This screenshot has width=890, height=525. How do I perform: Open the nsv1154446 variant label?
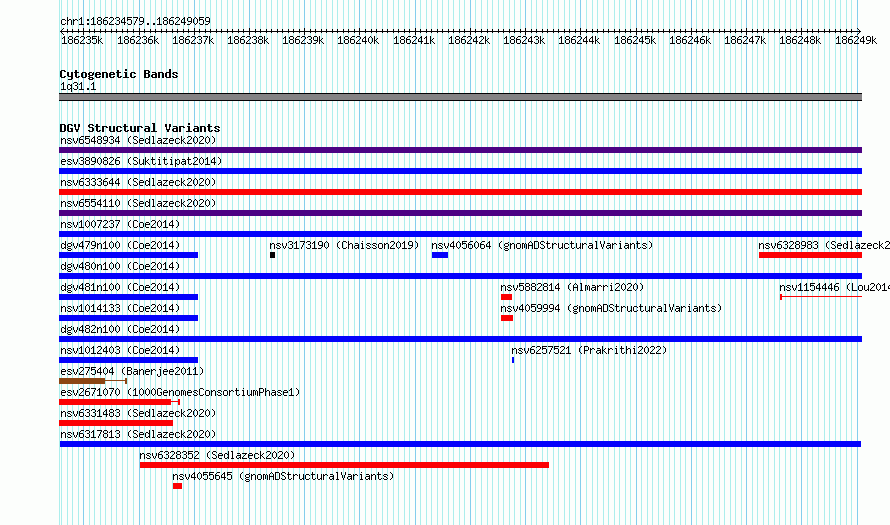pos(834,287)
